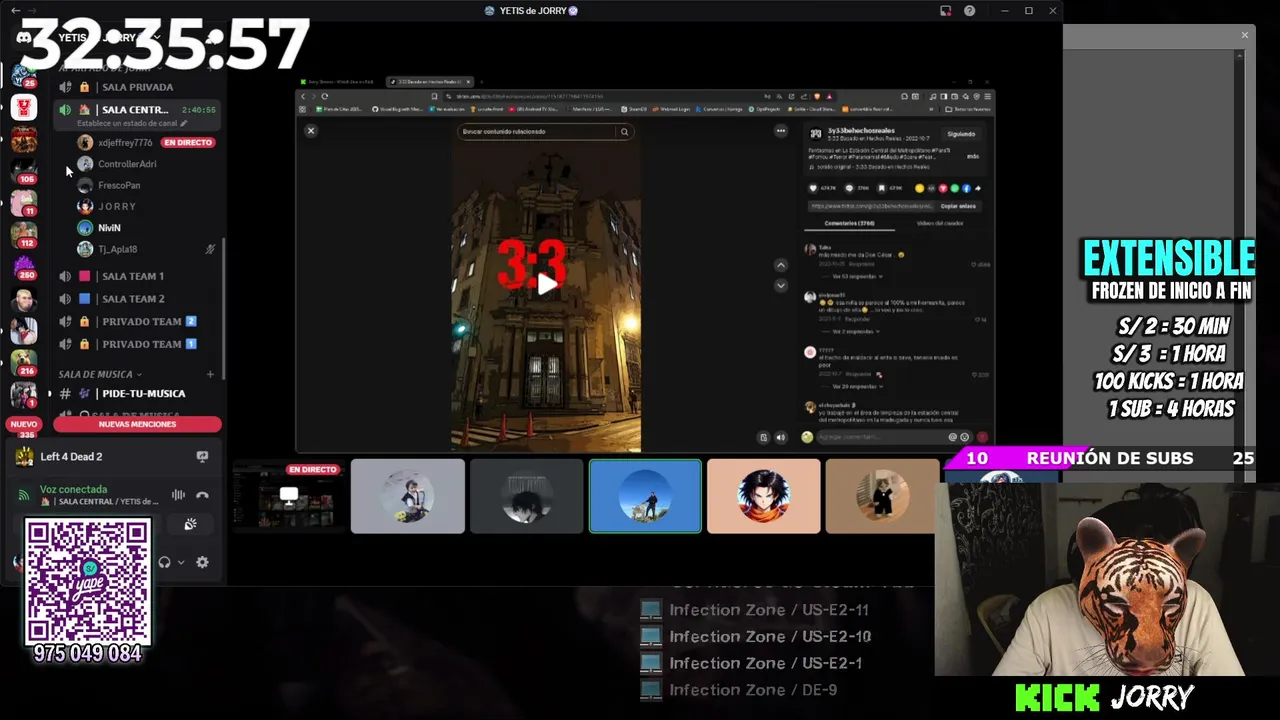Open server with 112 unread badge
The image size is (1280, 720).
24,235
